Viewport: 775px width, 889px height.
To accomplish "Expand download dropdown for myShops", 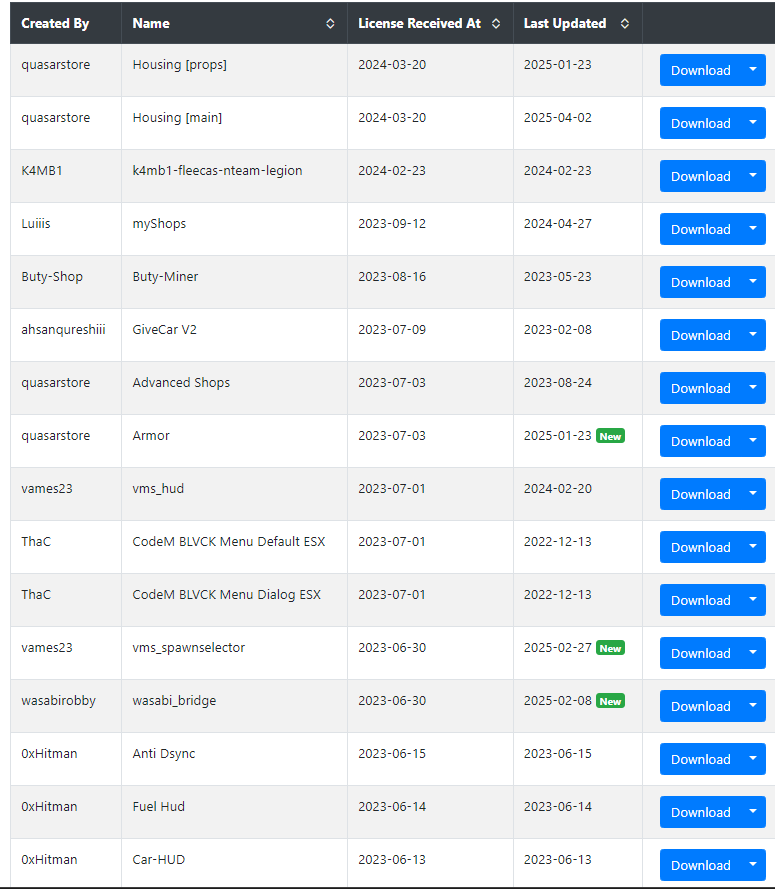I will pyautogui.click(x=753, y=229).
